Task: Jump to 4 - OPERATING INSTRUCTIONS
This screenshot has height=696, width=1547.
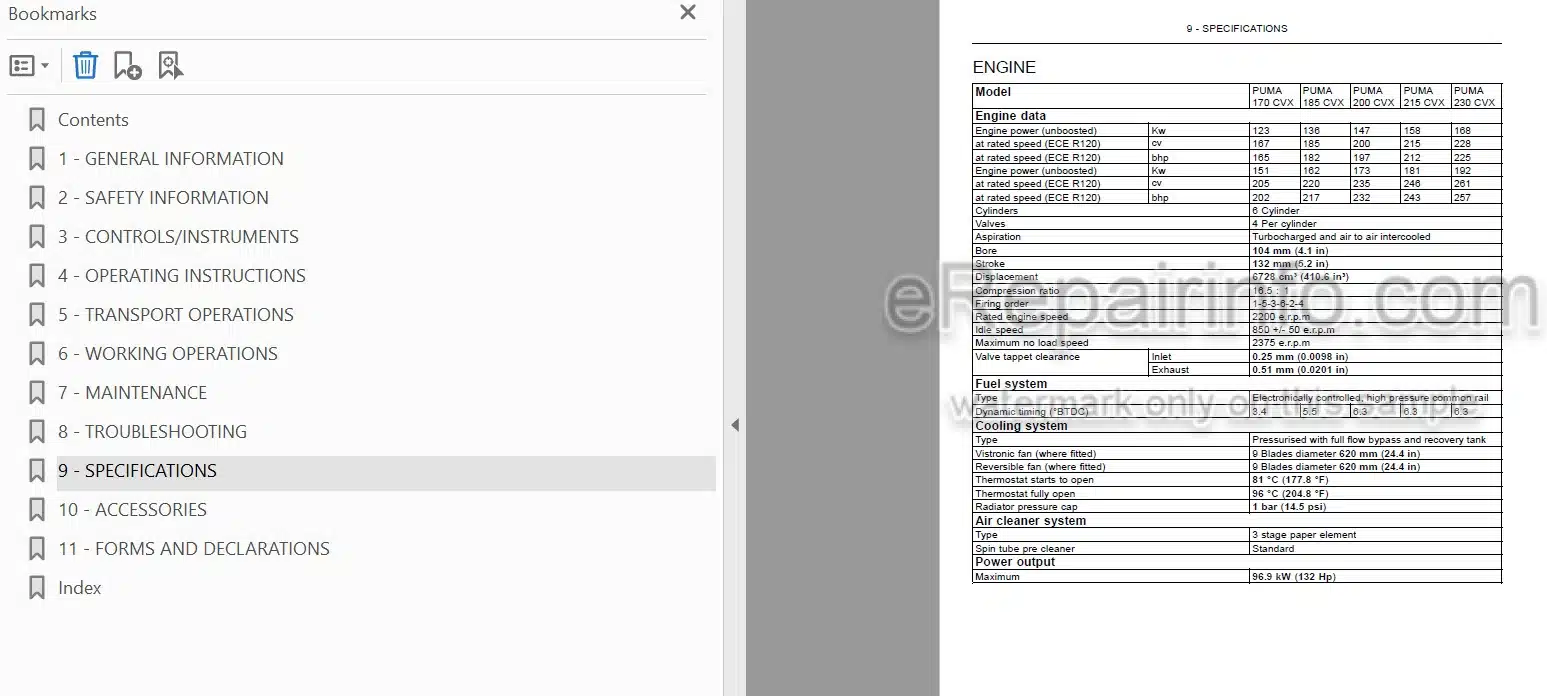Action: (182, 276)
